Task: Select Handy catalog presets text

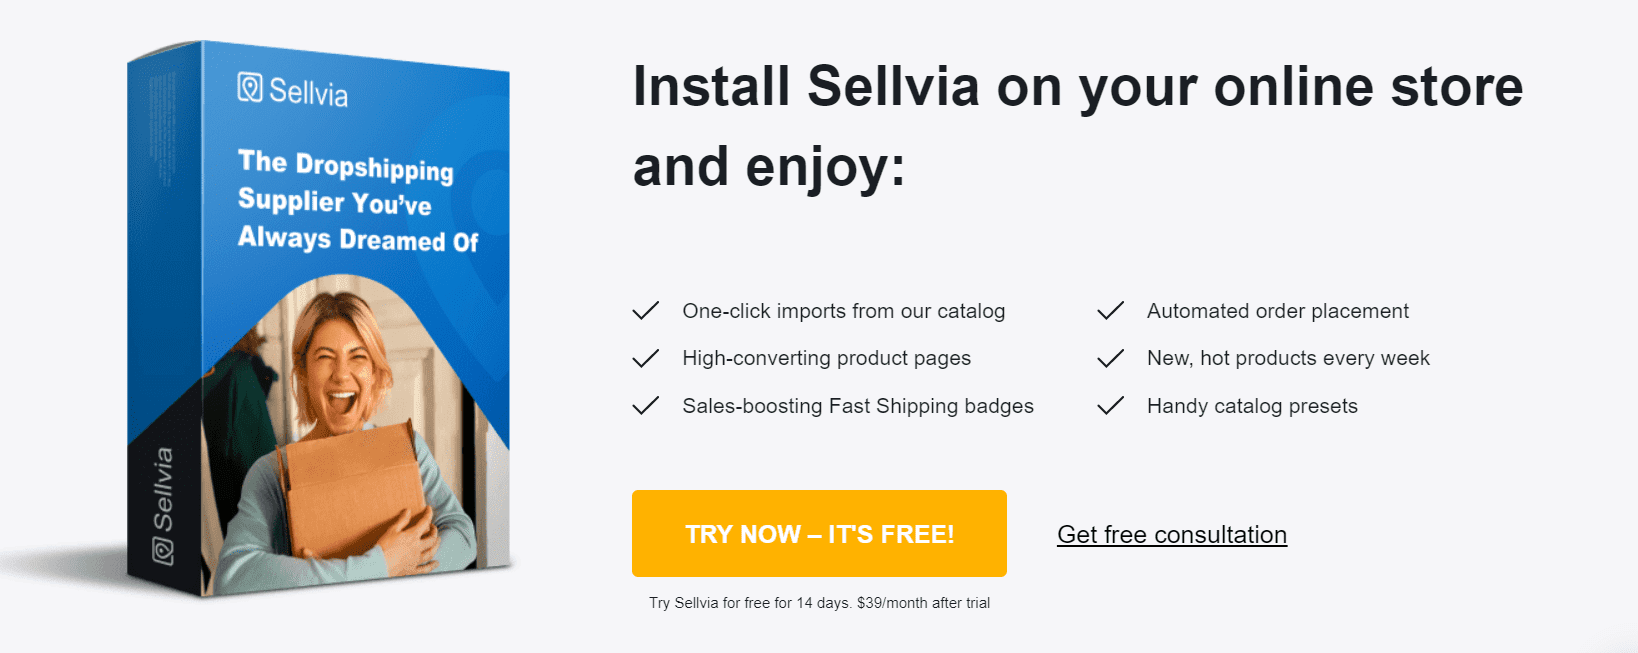Action: click(x=1252, y=406)
